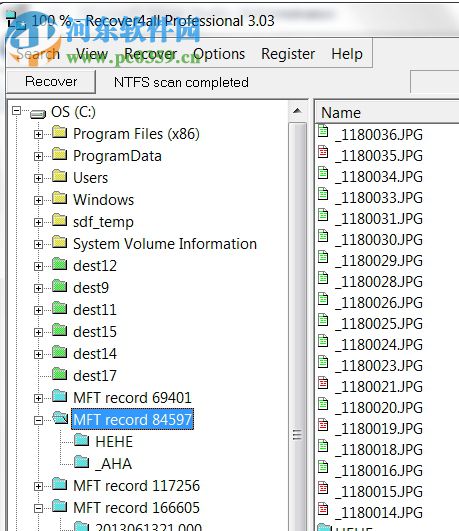Click the file icon of _1180016.JPG
Screen dimensions: 459x531
click(323, 467)
